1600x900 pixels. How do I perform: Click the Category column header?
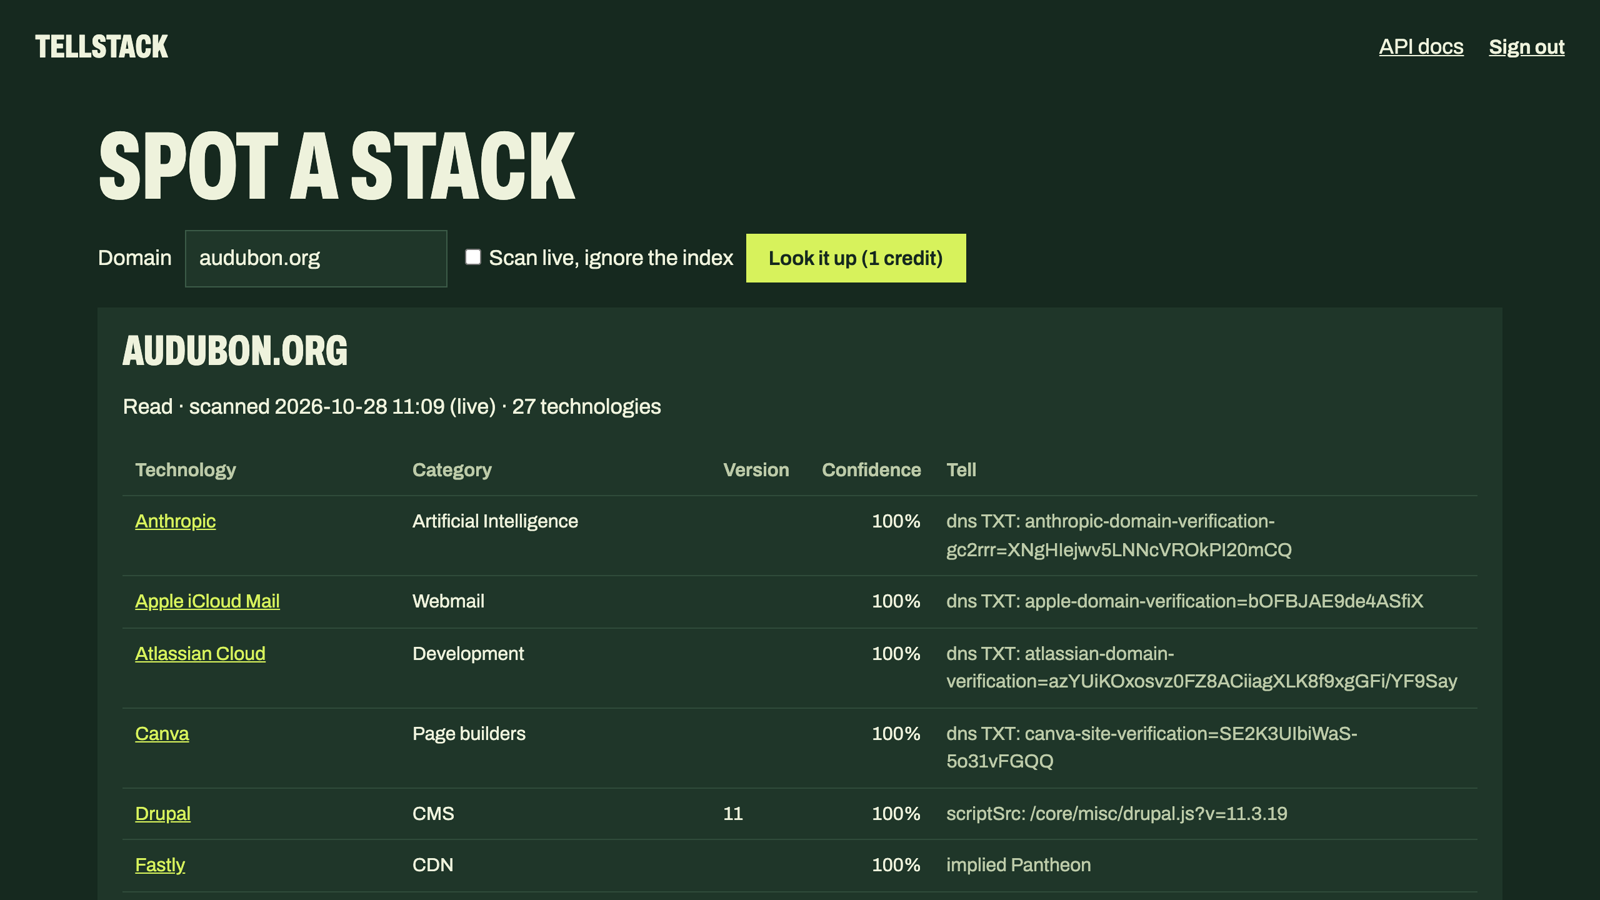coord(452,470)
